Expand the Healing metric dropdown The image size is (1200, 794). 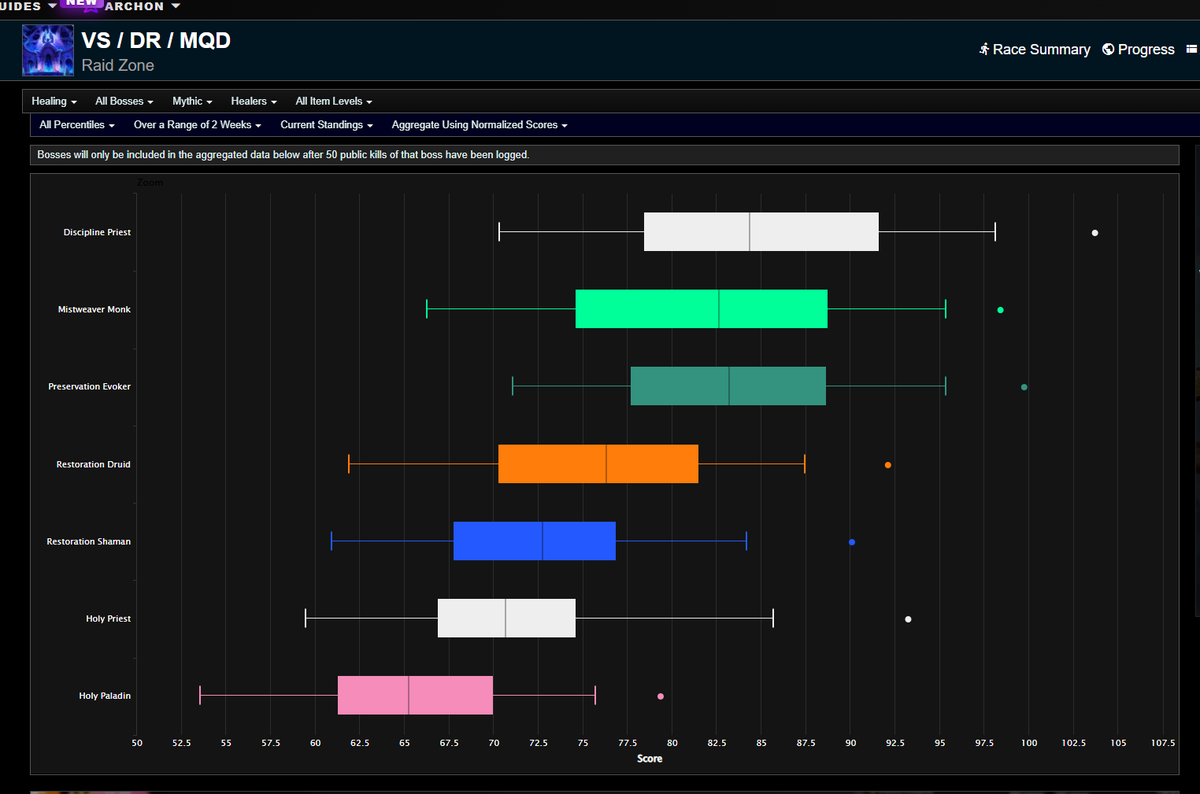click(x=54, y=101)
